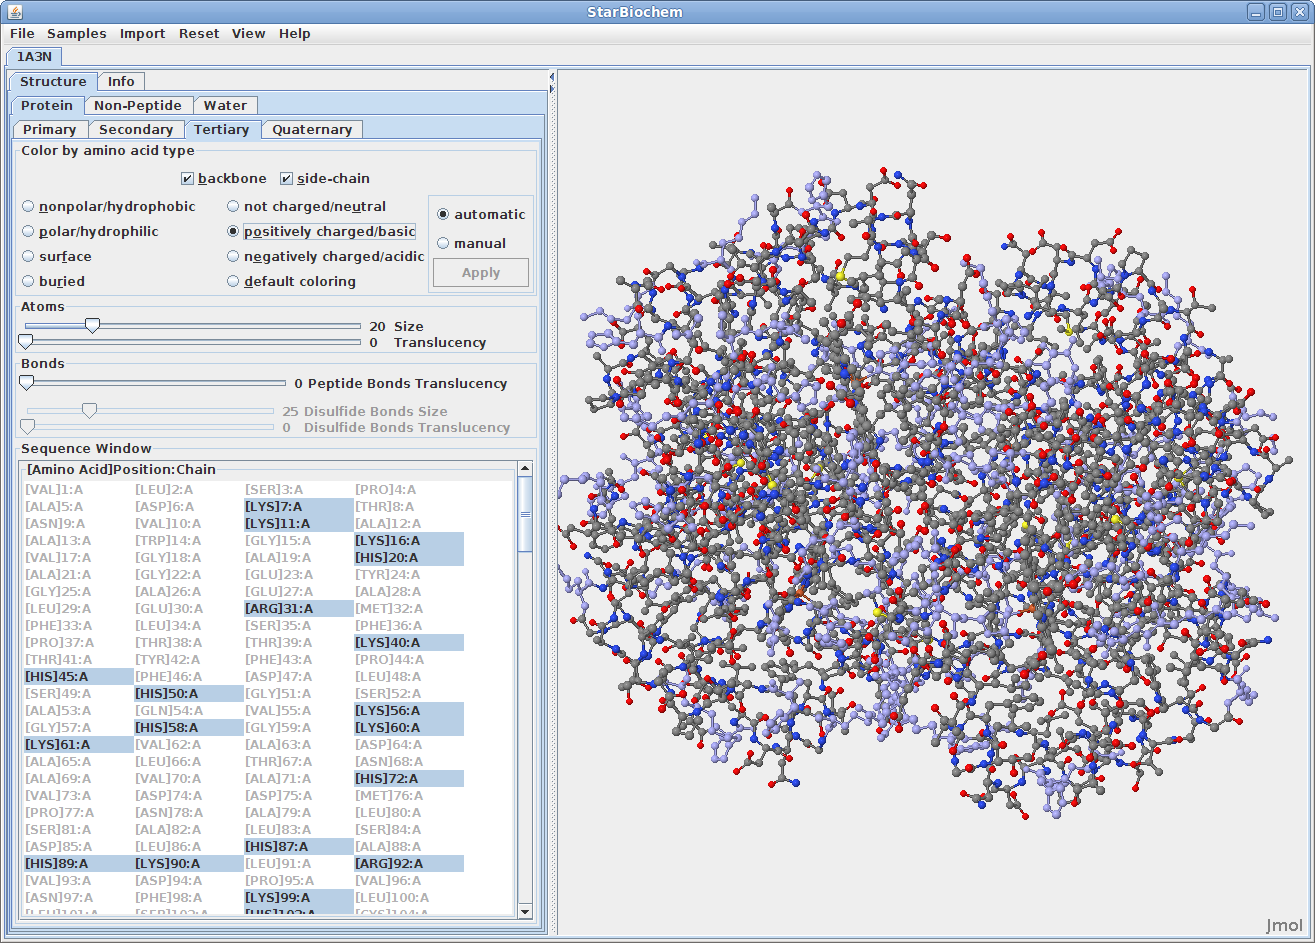The width and height of the screenshot is (1315, 943).
Task: Click the Apply button
Action: tap(481, 273)
